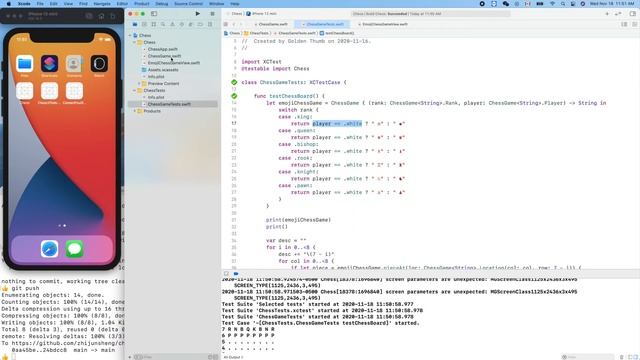Viewport: 640px width, 360px height.
Task: Open the related items menu in editor
Action: (x=226, y=24)
